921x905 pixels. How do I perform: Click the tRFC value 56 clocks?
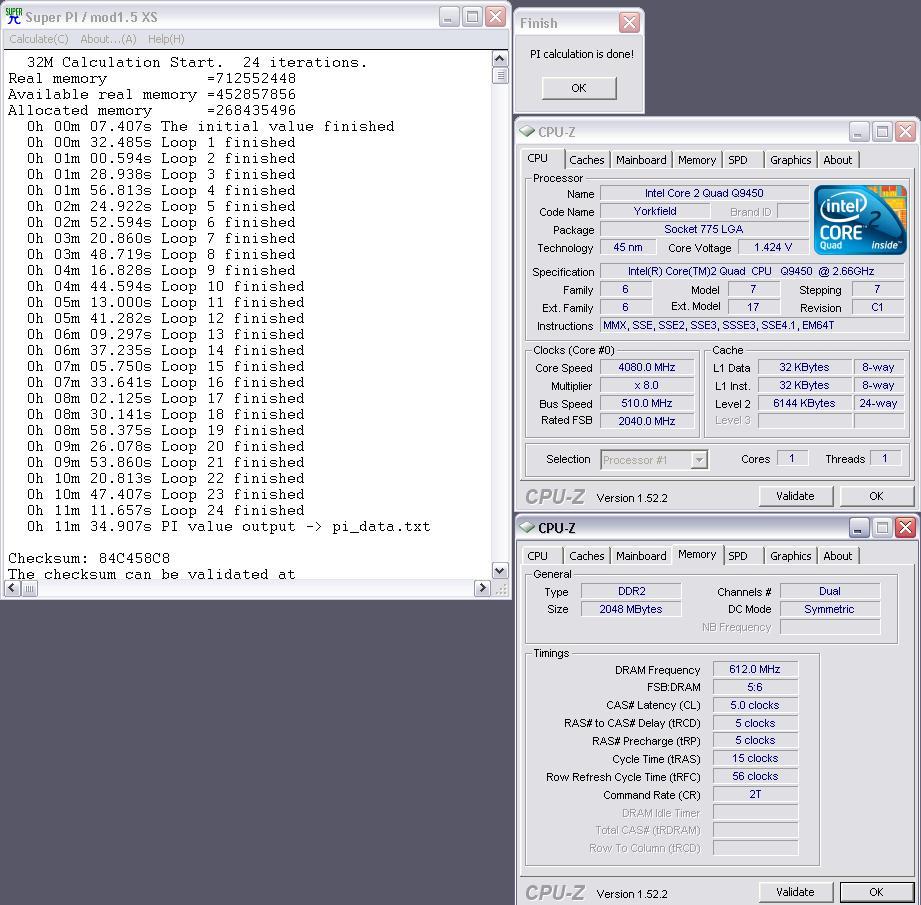tap(755, 776)
